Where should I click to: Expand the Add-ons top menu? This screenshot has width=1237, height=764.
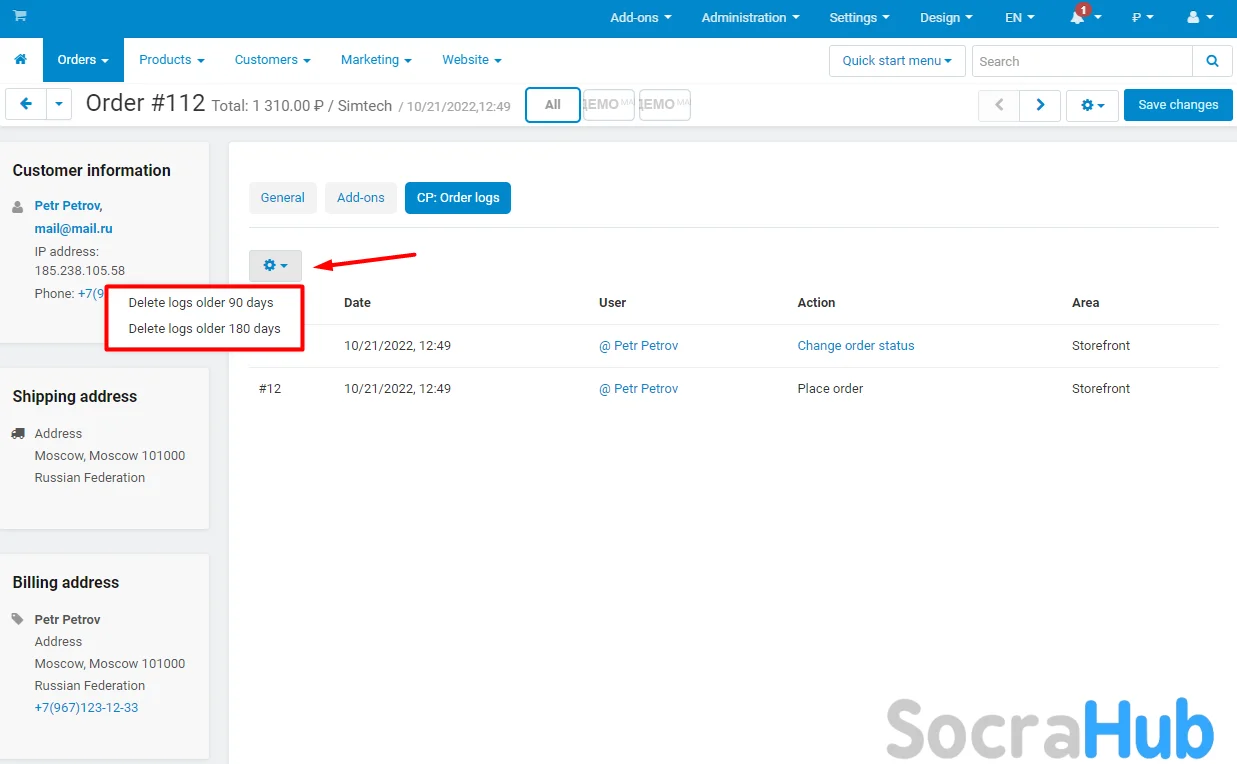pyautogui.click(x=640, y=18)
